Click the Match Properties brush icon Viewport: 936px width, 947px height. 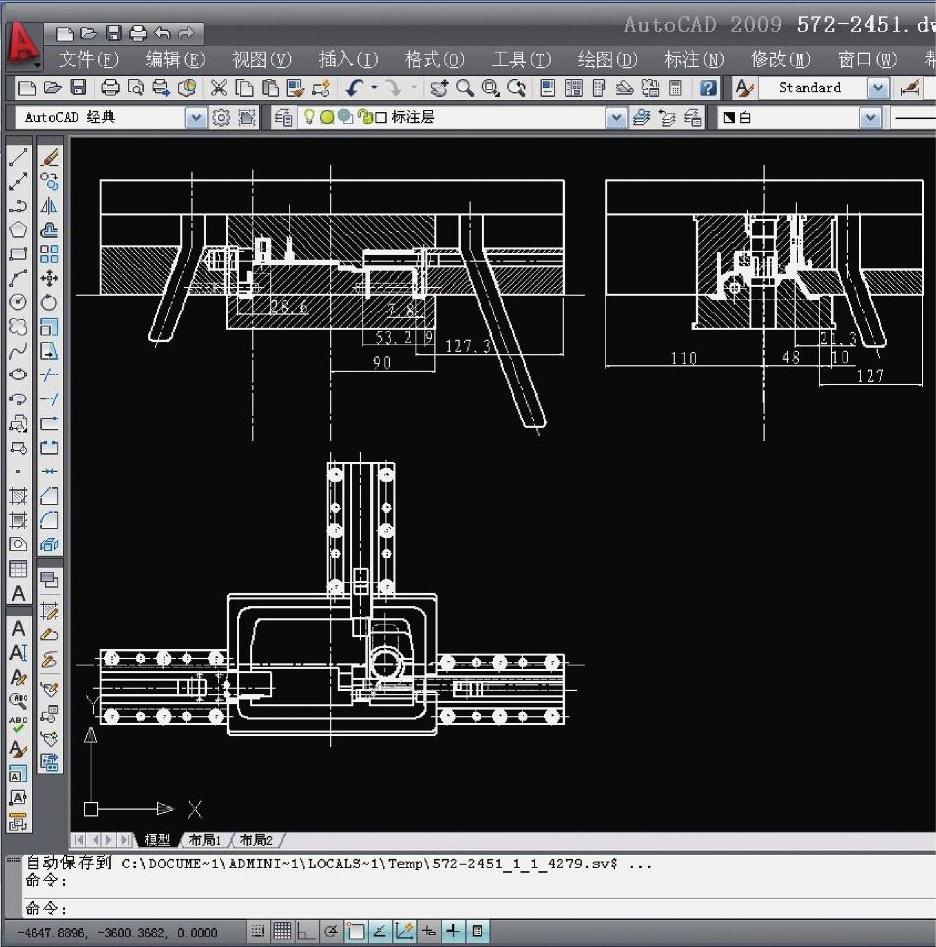tap(321, 88)
